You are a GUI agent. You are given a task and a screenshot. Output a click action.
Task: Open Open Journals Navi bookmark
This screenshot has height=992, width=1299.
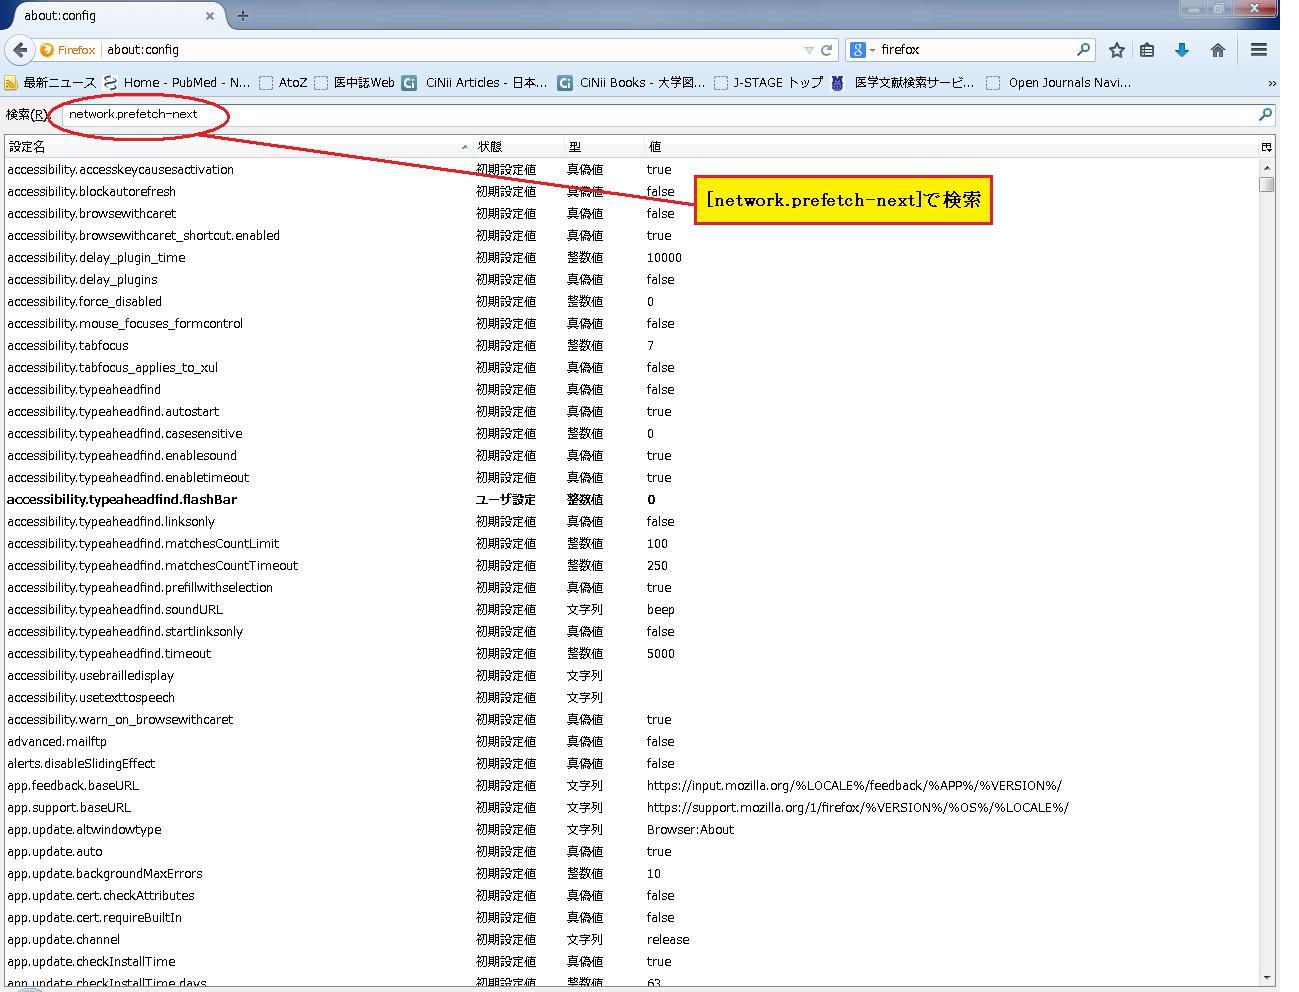[x=1059, y=83]
